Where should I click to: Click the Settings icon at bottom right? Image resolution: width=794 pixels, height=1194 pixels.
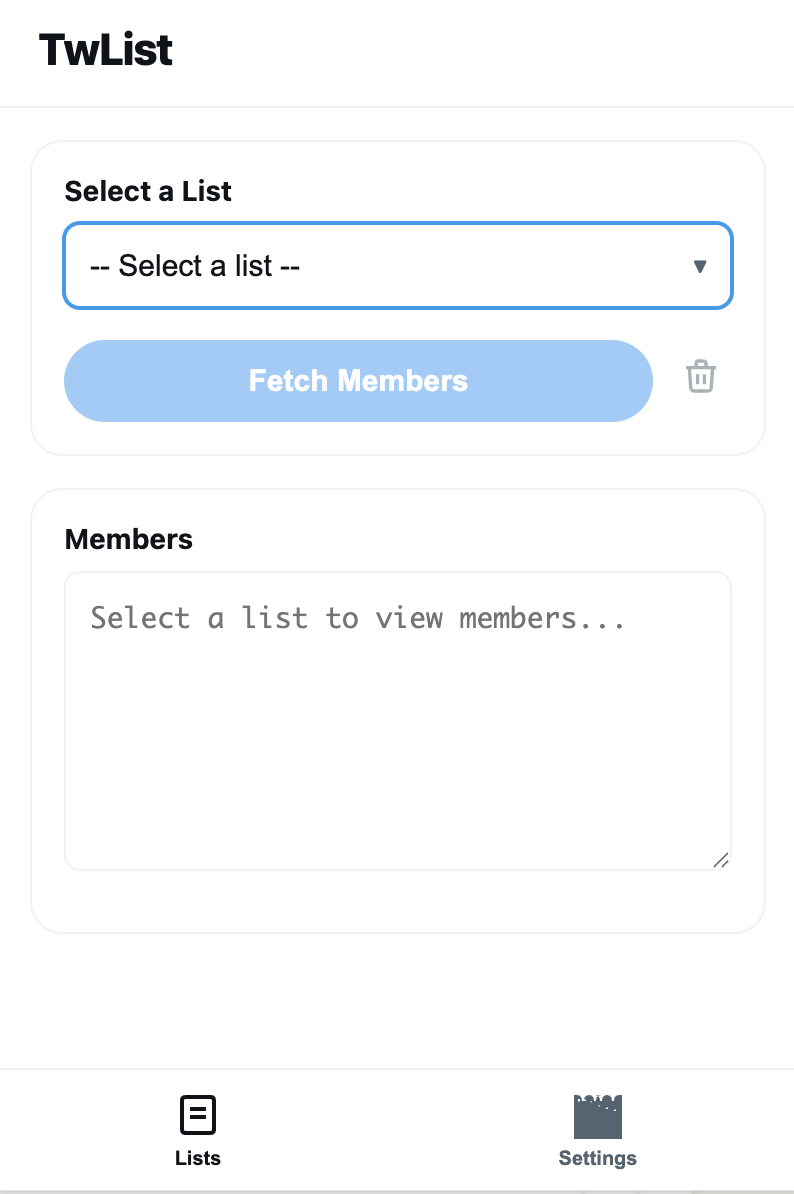coord(597,1114)
